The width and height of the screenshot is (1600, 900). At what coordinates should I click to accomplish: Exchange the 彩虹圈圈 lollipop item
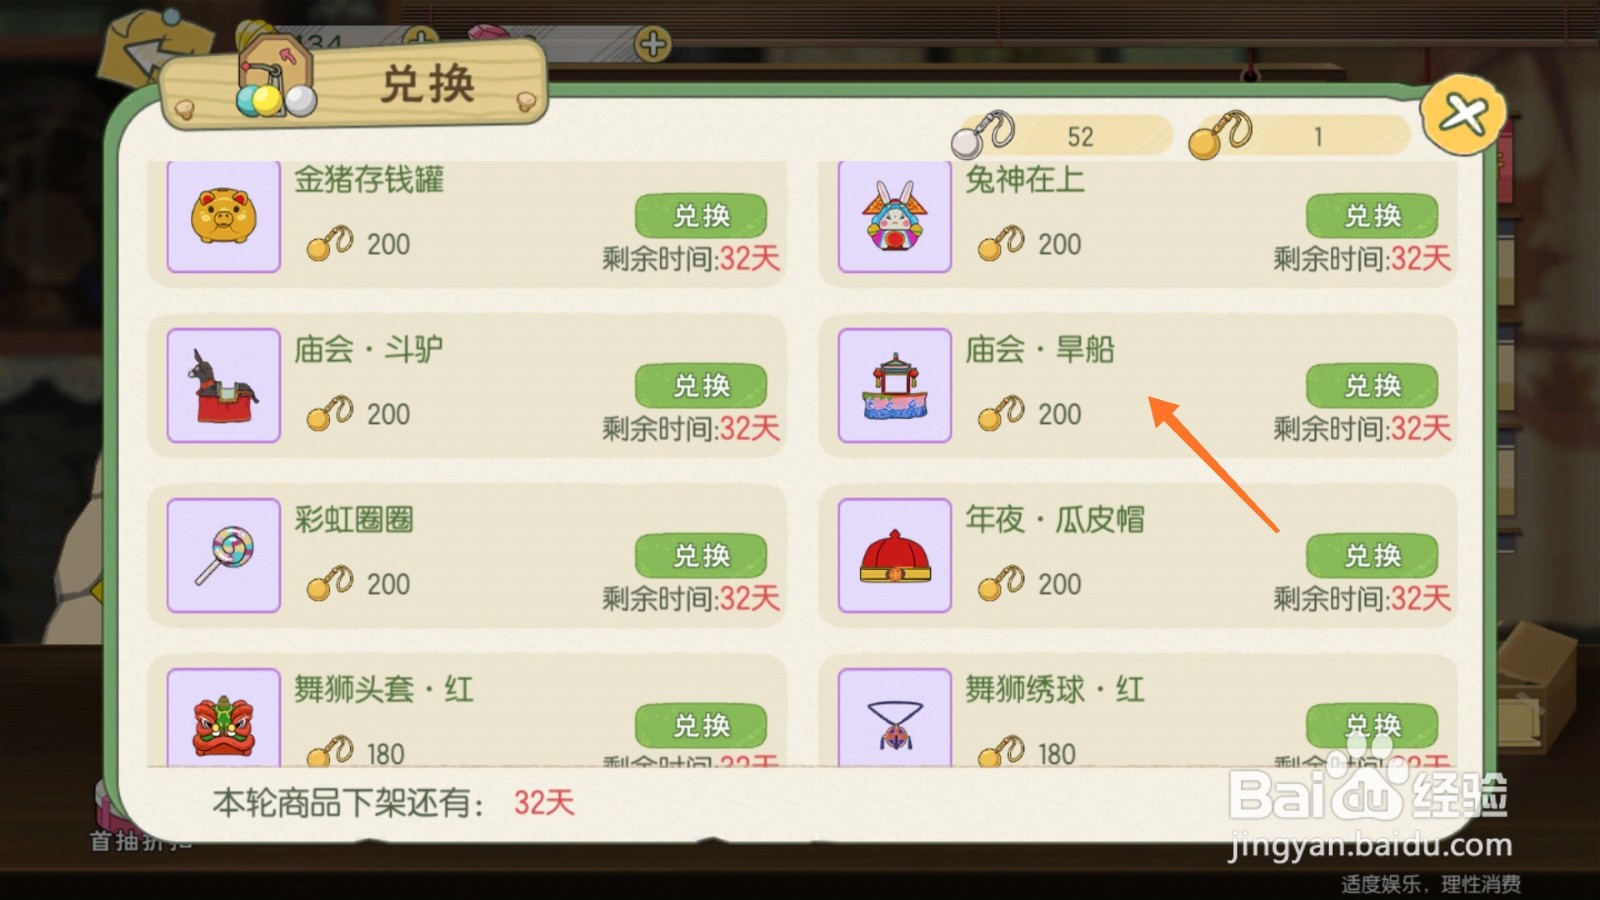click(x=701, y=555)
